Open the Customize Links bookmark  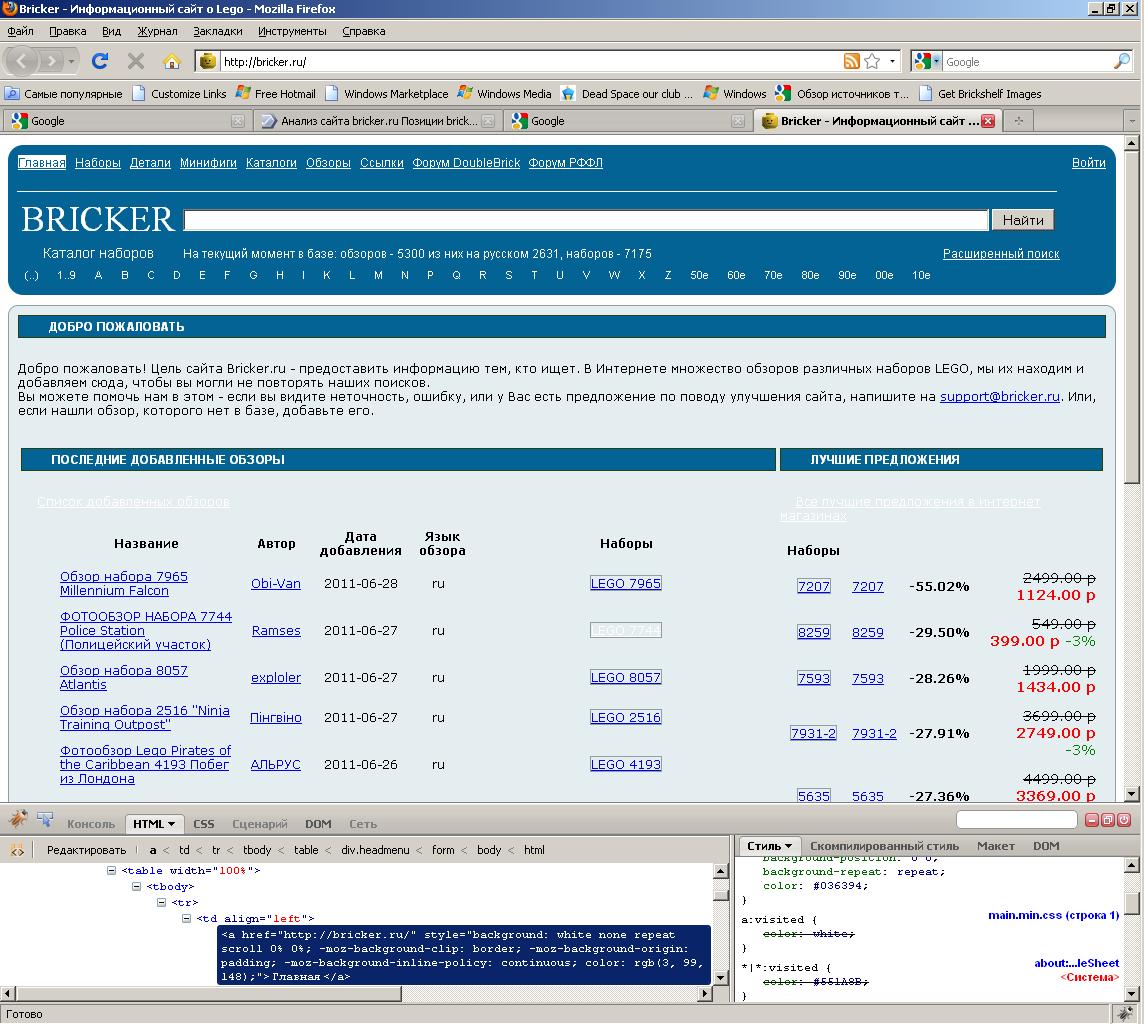(x=179, y=93)
